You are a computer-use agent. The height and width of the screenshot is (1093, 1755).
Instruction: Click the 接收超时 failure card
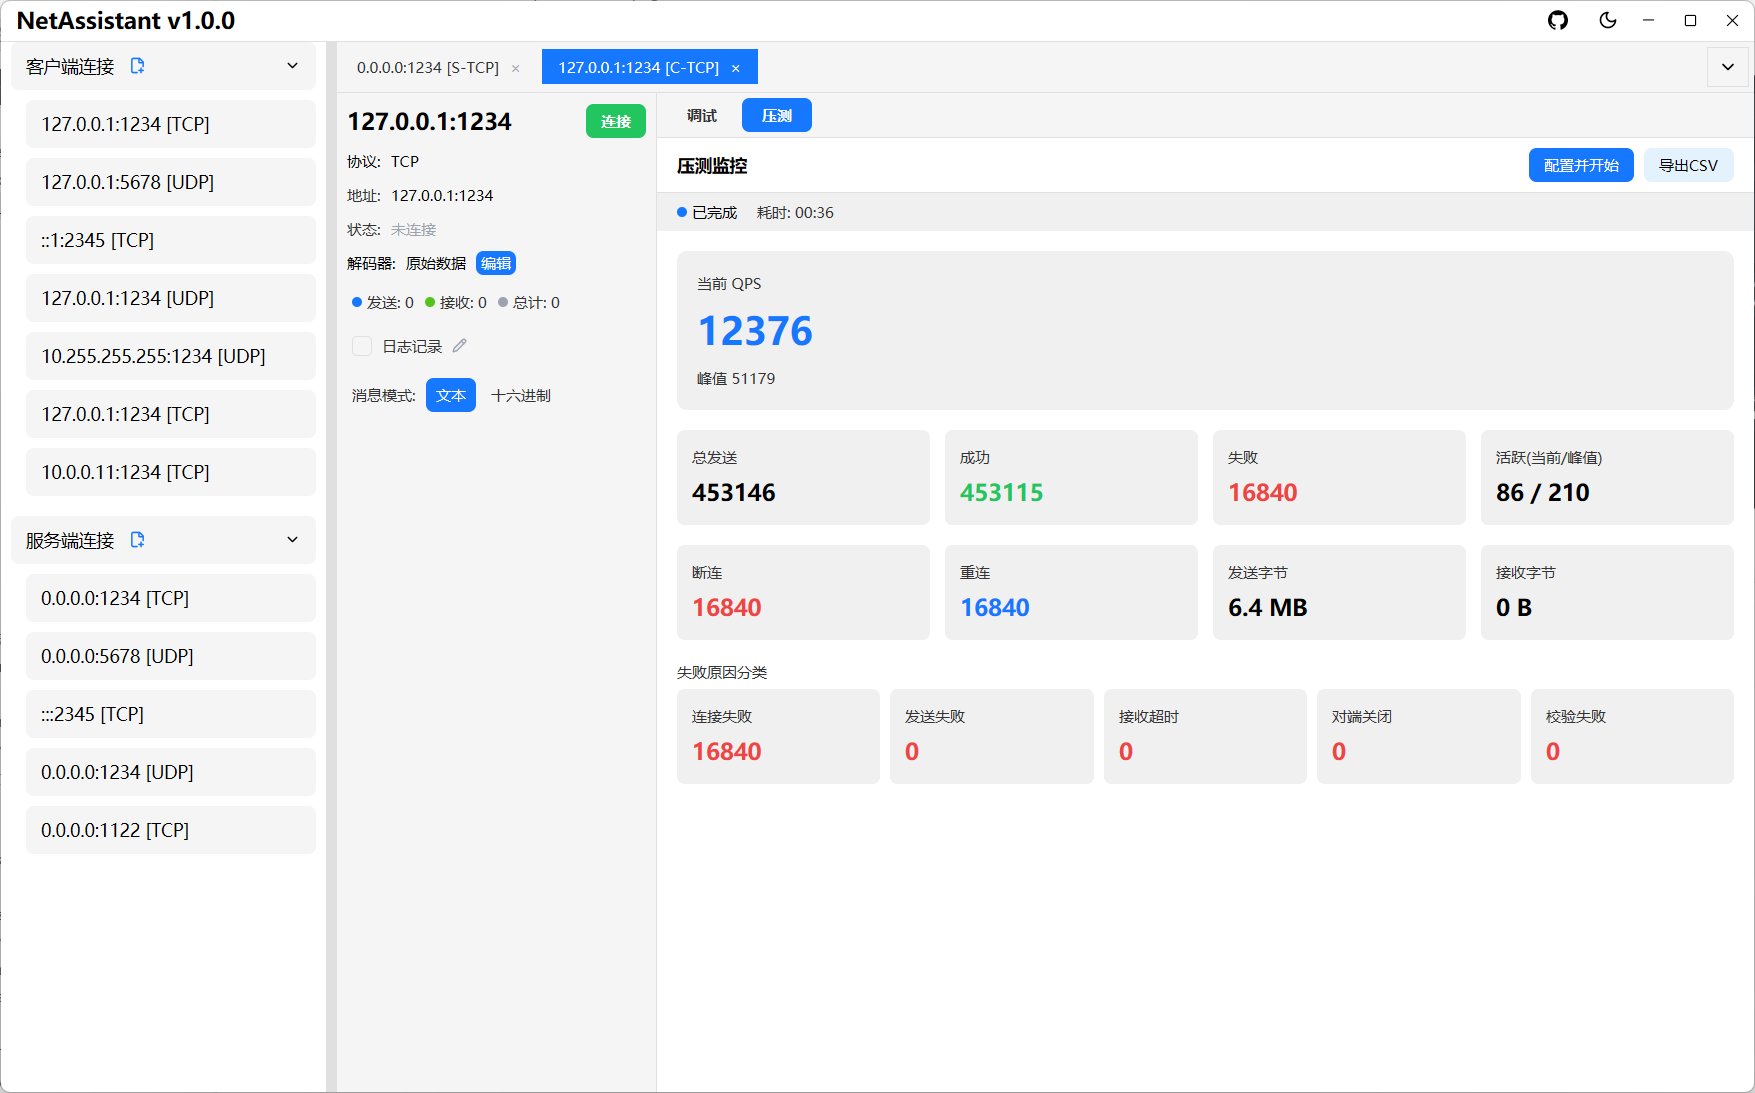pyautogui.click(x=1205, y=736)
